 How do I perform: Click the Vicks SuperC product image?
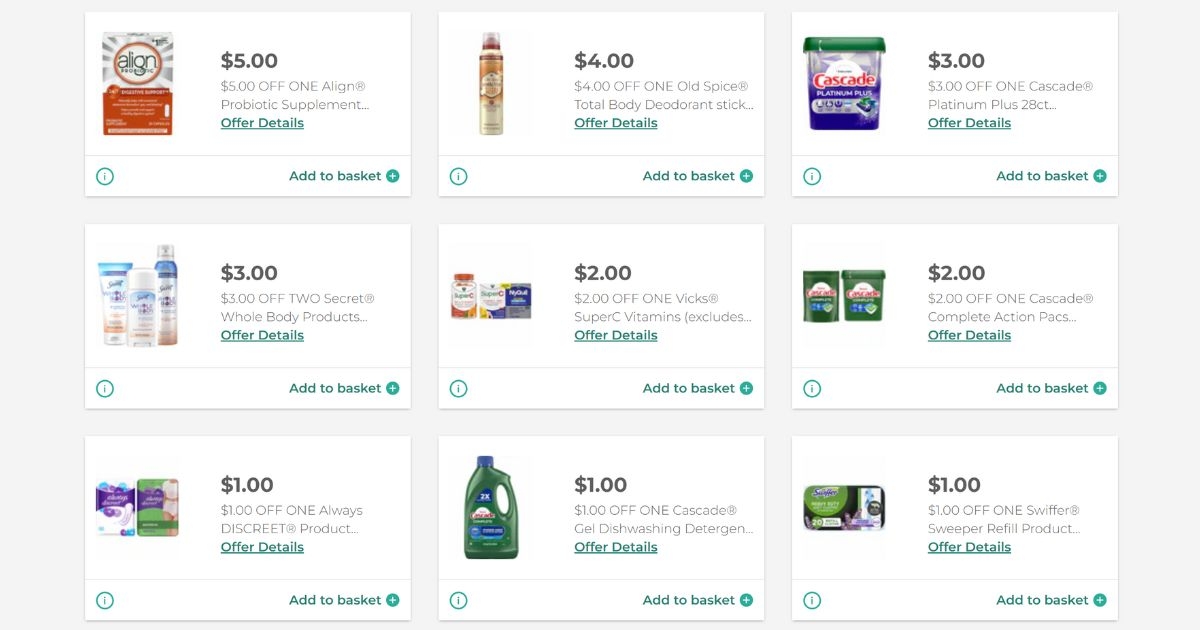(x=491, y=294)
